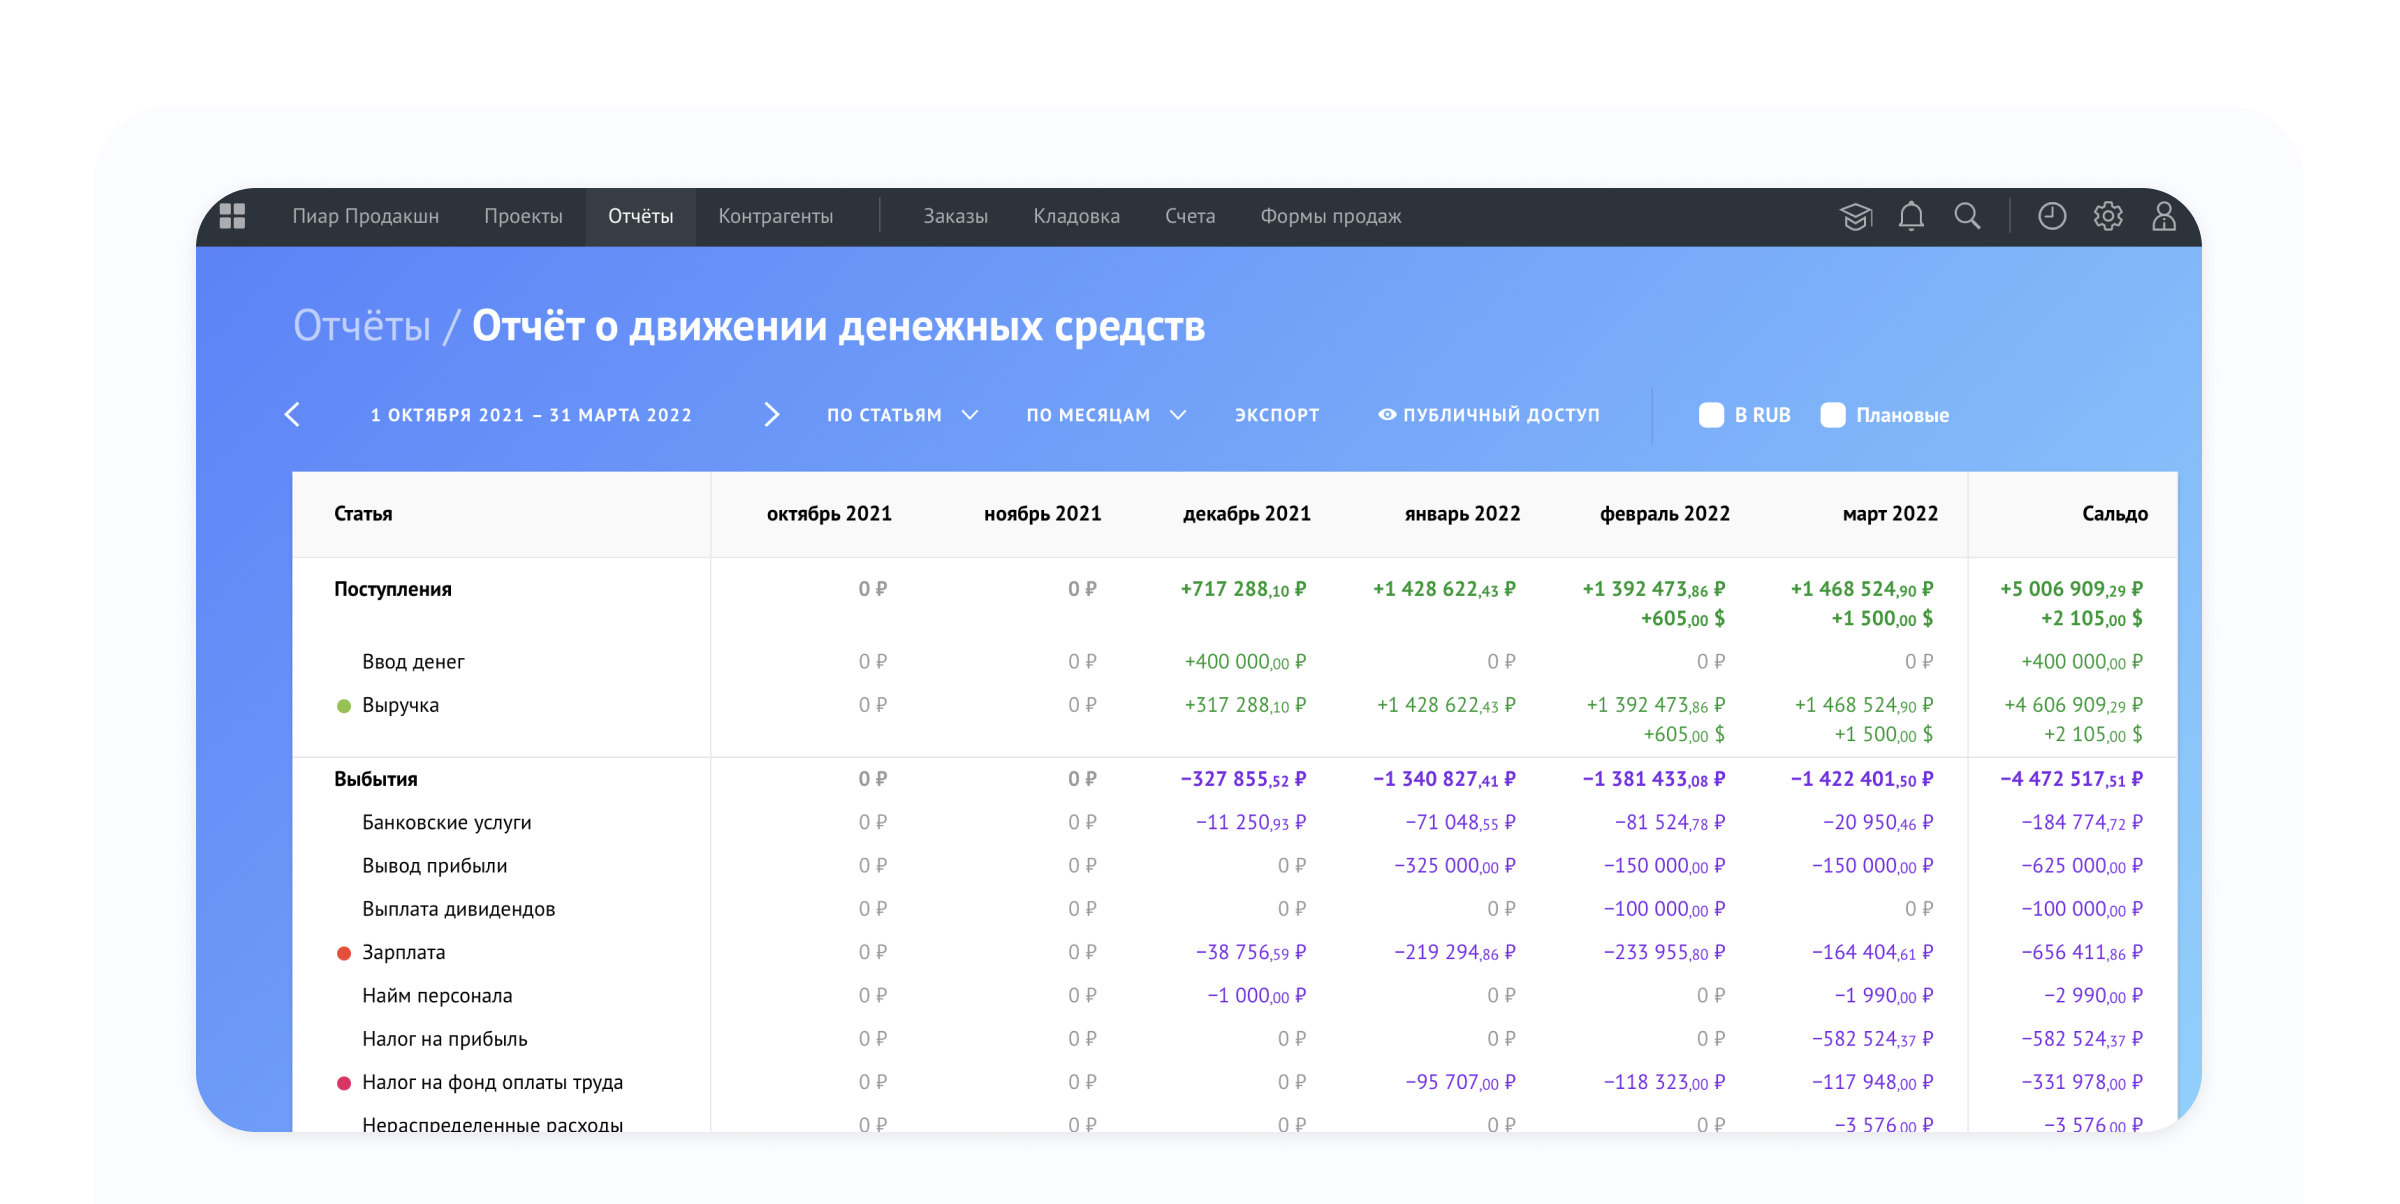Screen dimensions: 2400x1204
Task: Expand the По статьям dropdown
Action: click(901, 415)
